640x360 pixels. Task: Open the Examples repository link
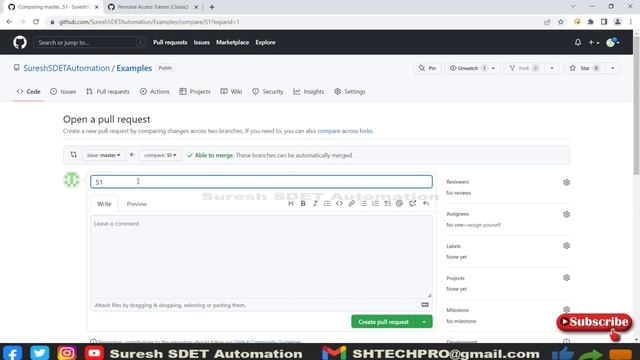[134, 68]
